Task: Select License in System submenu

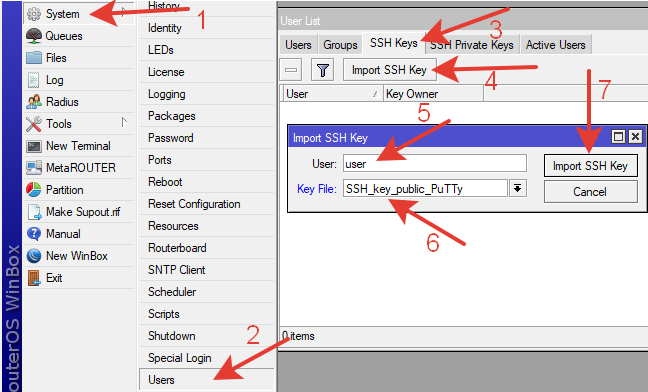Action: [207, 72]
